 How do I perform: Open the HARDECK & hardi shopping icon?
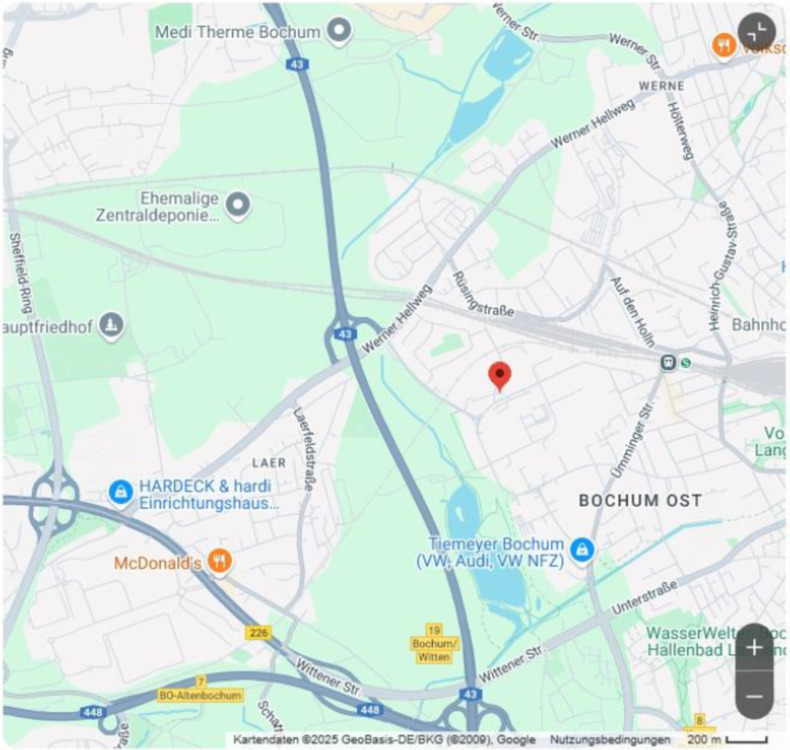121,493
